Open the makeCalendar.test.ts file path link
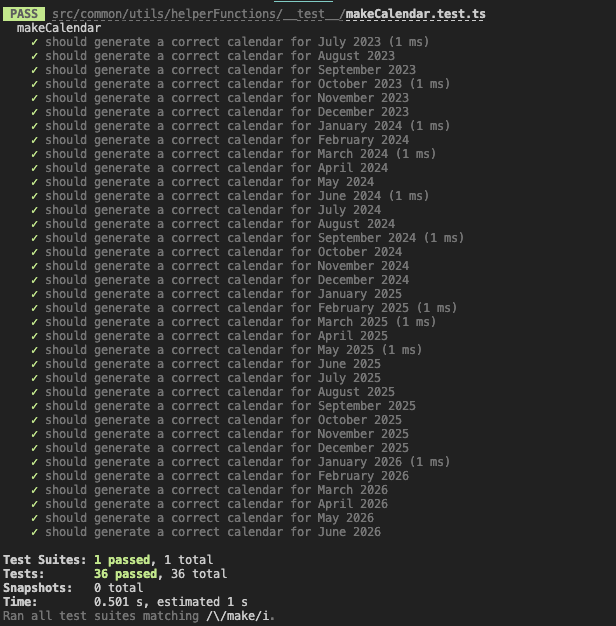The width and height of the screenshot is (616, 626). pos(269,14)
